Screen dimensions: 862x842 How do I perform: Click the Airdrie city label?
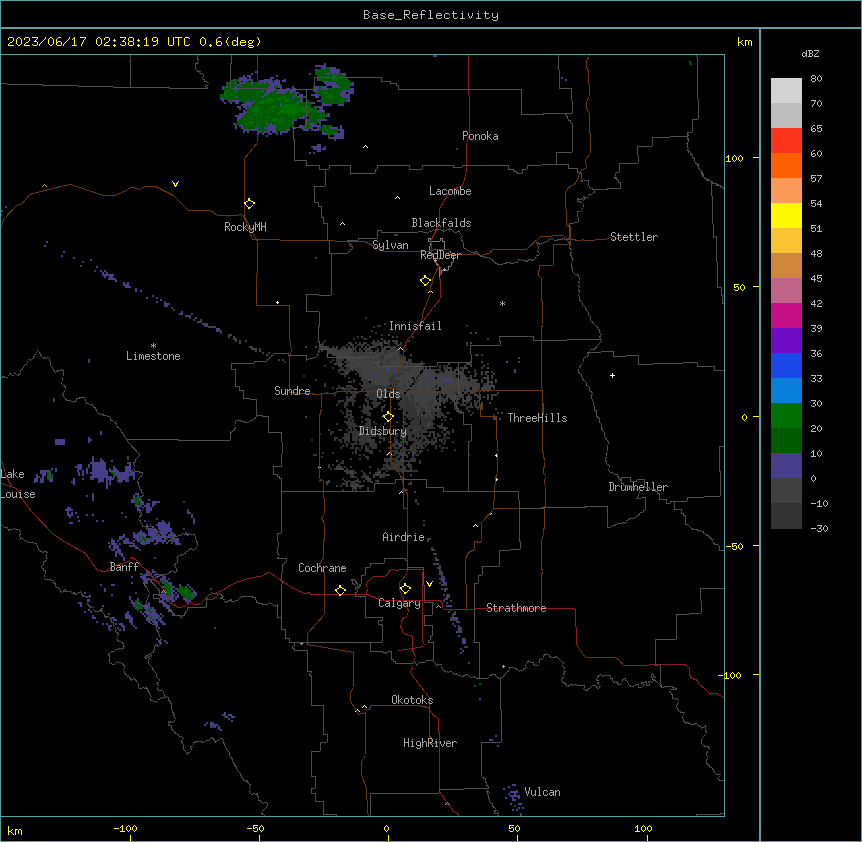(404, 537)
